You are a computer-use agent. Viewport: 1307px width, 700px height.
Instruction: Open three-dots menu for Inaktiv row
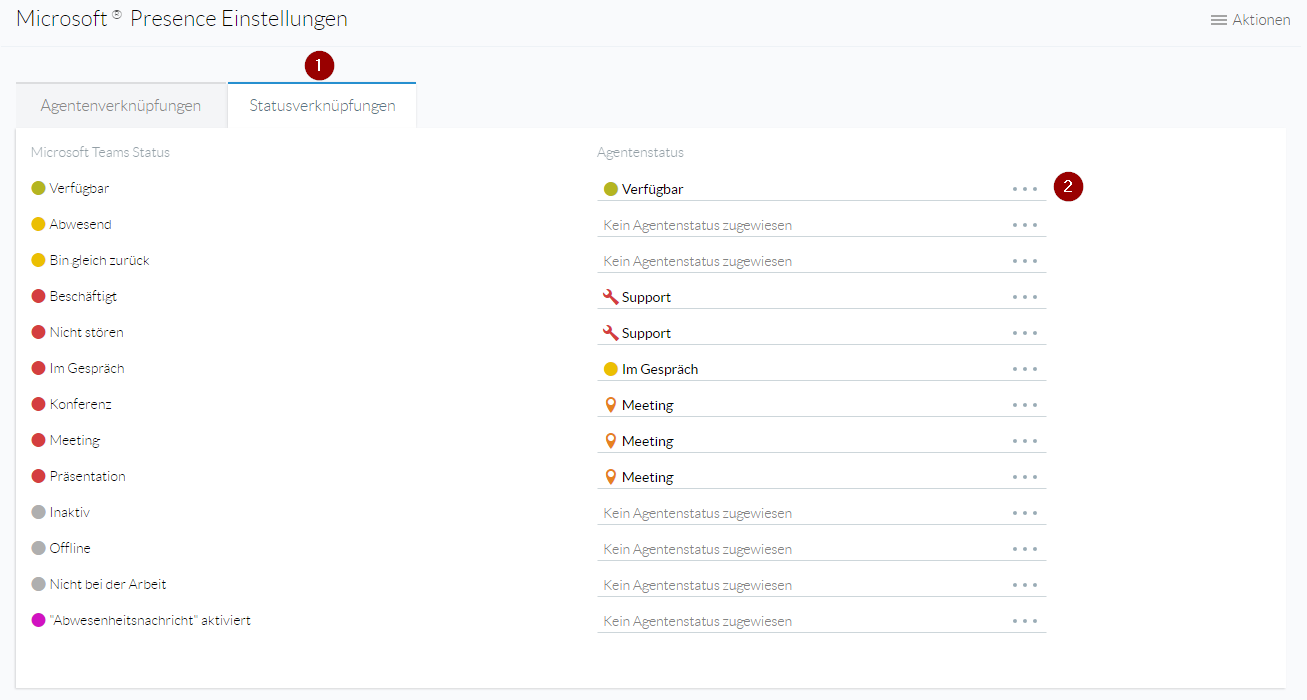1025,513
